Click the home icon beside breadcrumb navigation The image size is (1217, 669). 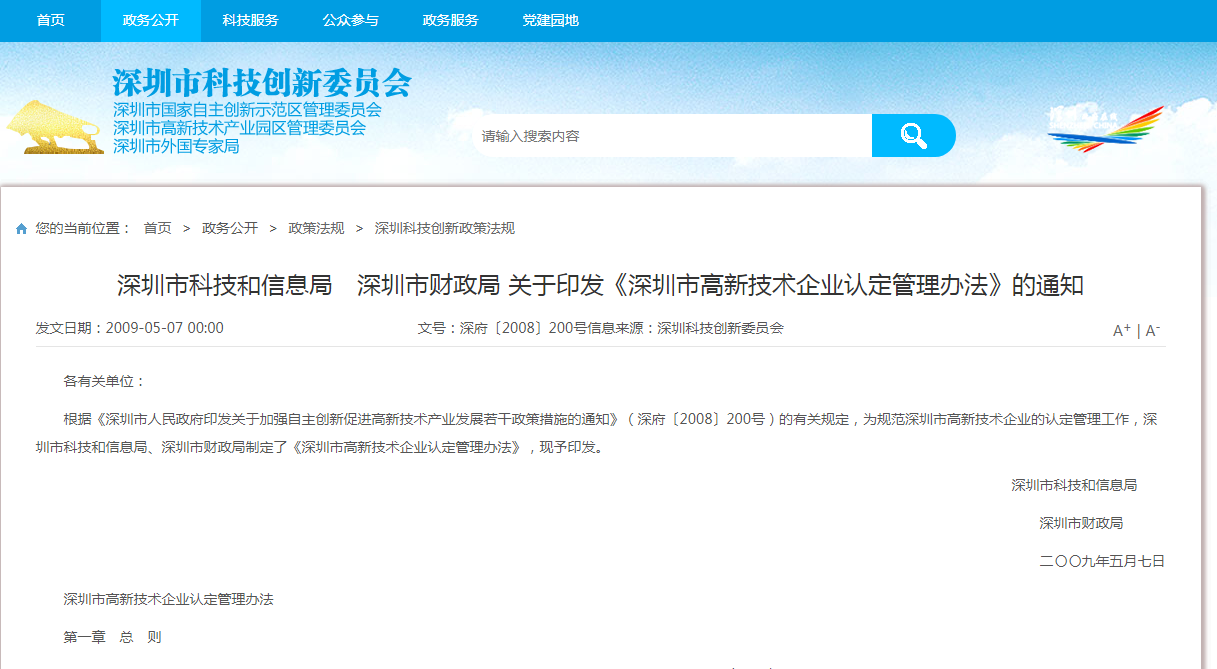[21, 227]
